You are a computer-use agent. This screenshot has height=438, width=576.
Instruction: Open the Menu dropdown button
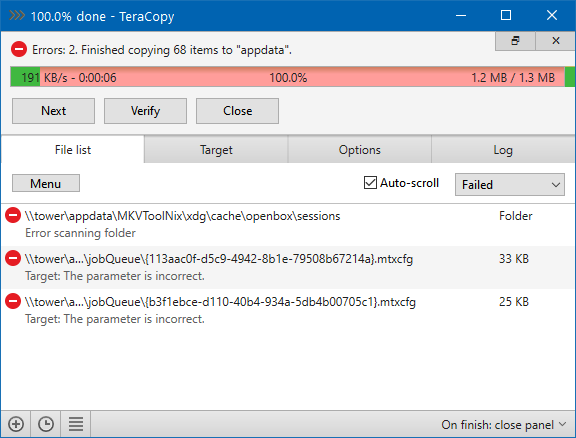[46, 183]
